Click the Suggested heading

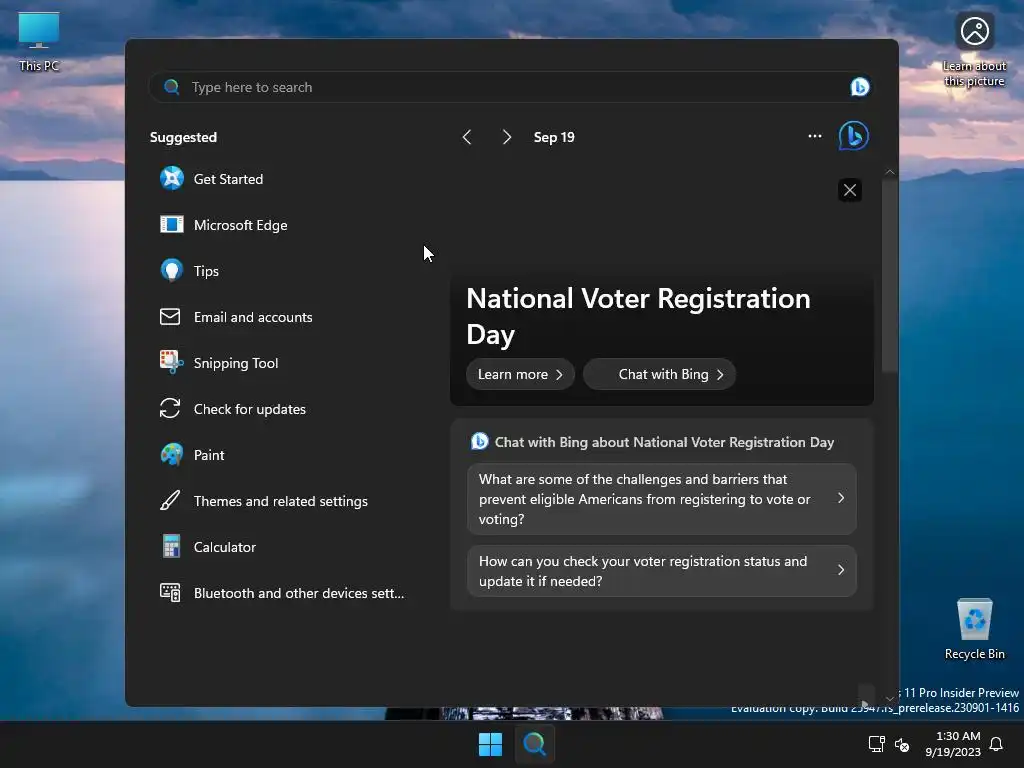click(x=183, y=137)
